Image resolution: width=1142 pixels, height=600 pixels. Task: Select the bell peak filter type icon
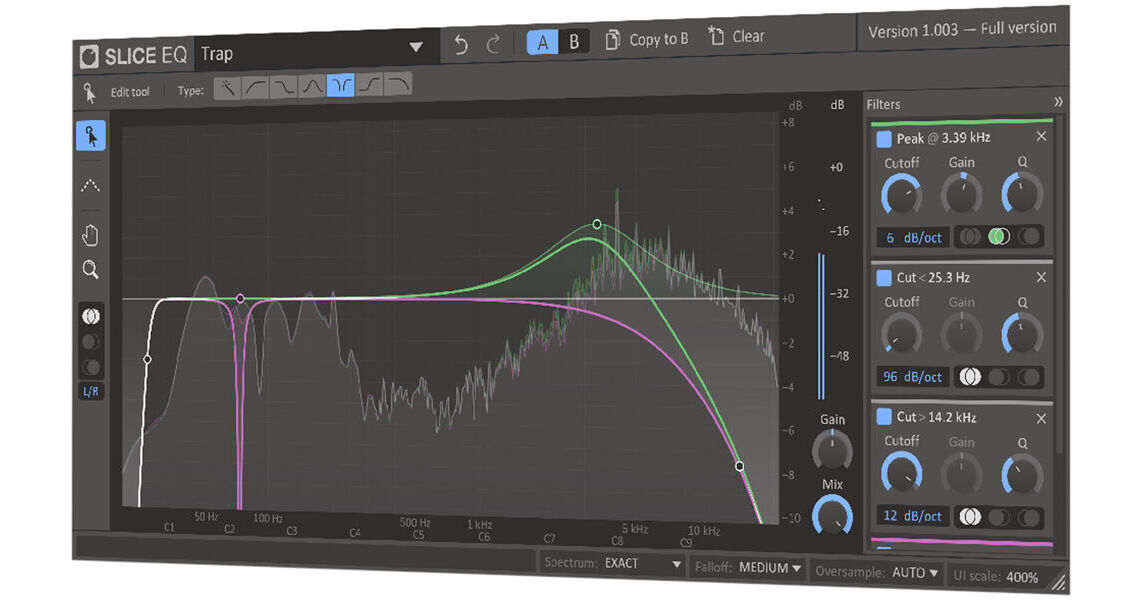coord(311,86)
